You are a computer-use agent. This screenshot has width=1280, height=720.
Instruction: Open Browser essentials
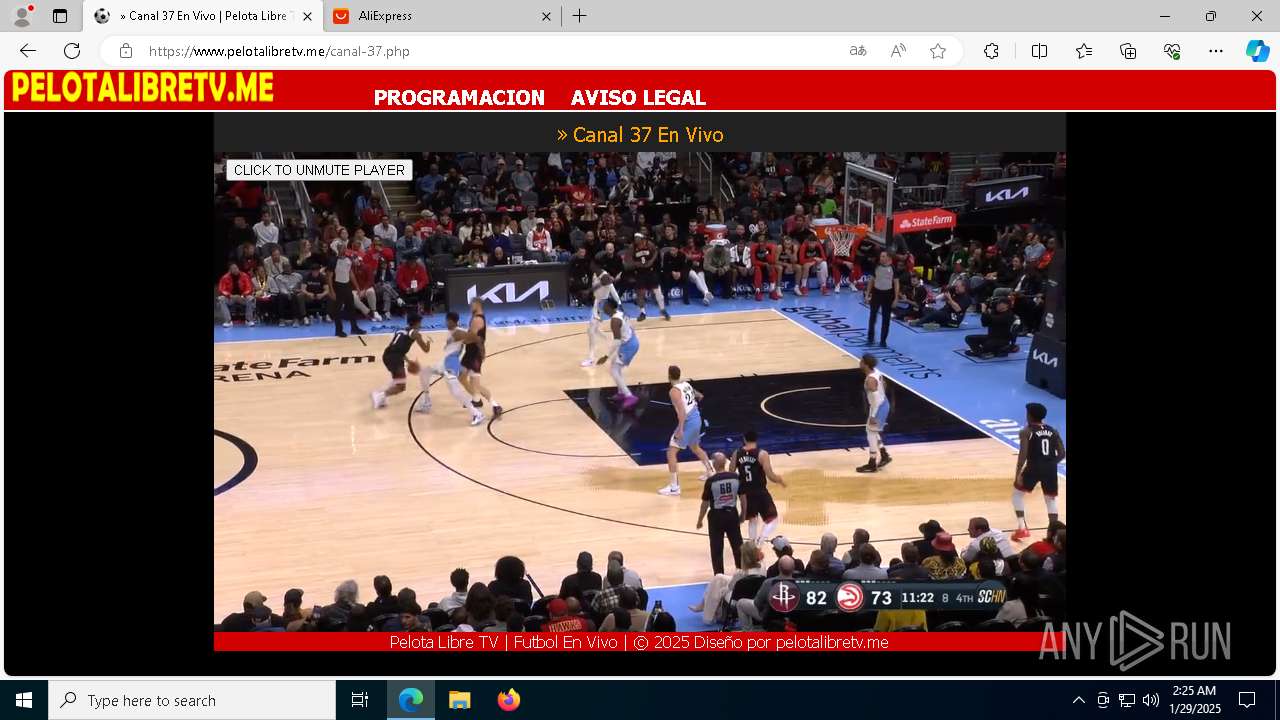tap(1172, 51)
